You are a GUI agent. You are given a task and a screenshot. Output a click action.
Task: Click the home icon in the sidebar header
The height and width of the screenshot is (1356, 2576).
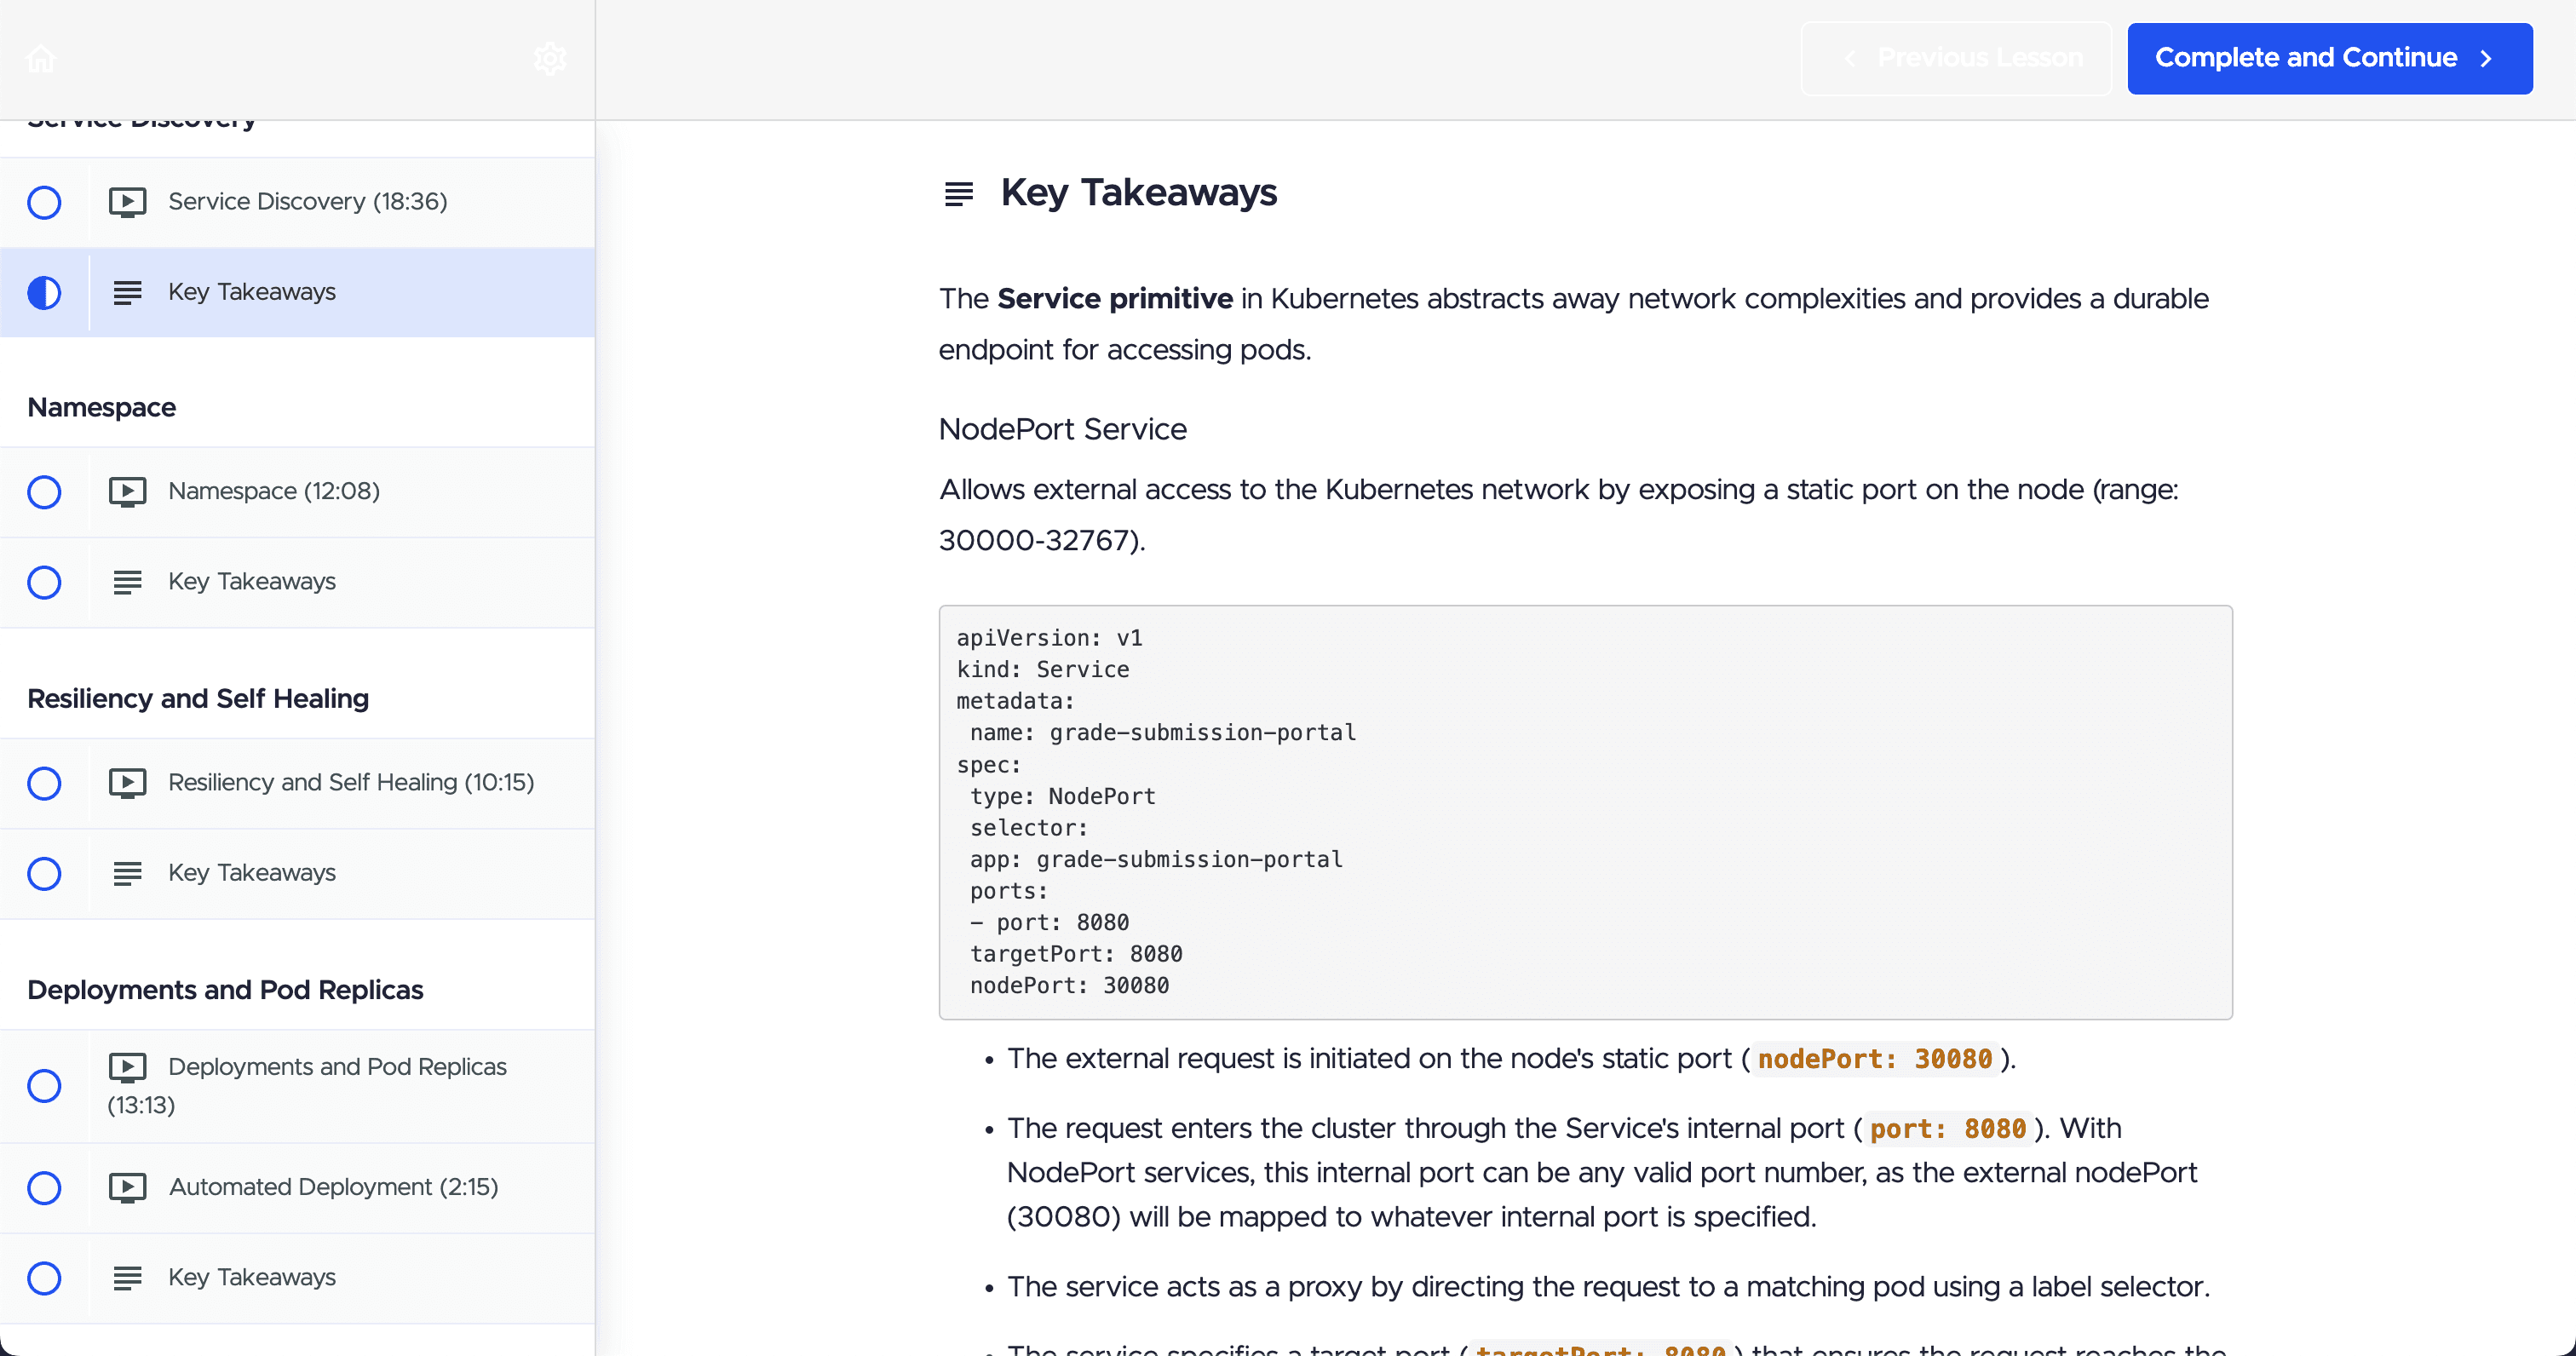[x=41, y=59]
